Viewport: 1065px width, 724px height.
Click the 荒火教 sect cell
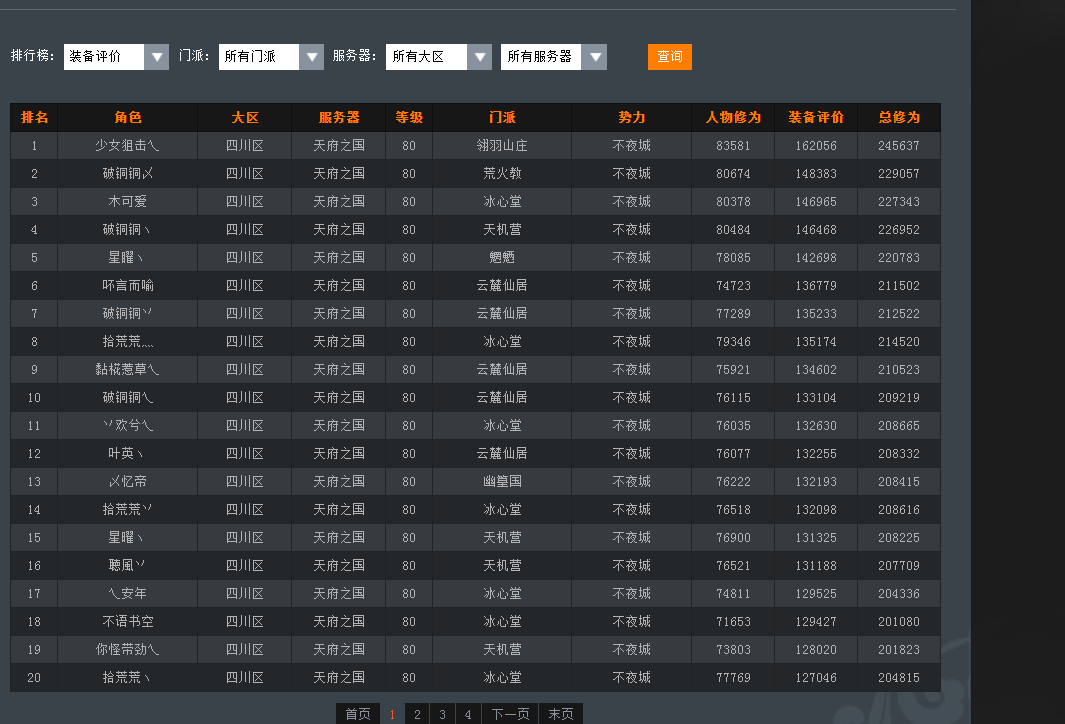coord(502,173)
